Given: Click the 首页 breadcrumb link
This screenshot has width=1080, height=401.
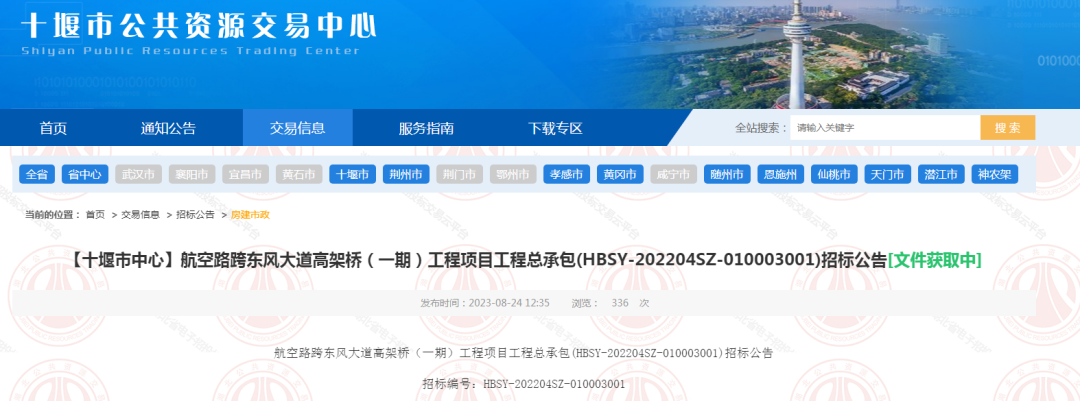Looking at the screenshot, I should (x=95, y=215).
